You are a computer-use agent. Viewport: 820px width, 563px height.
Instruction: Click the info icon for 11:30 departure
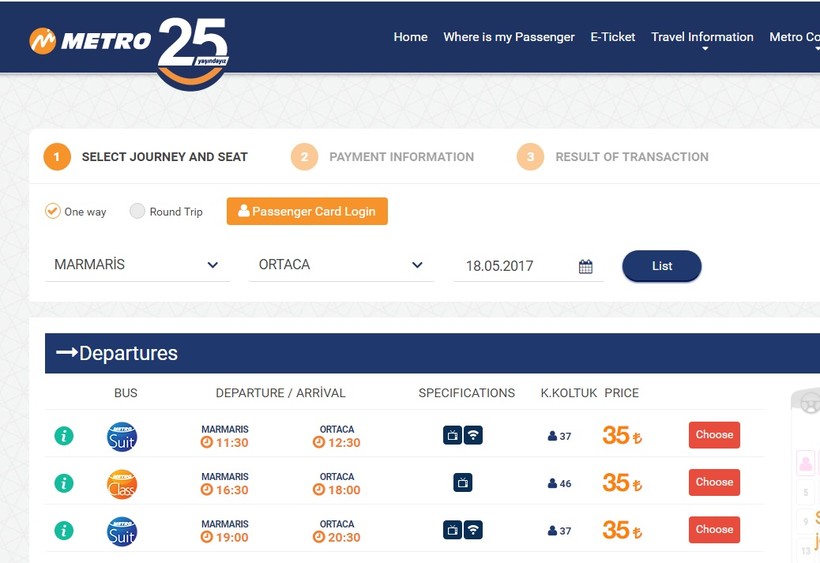click(x=64, y=435)
